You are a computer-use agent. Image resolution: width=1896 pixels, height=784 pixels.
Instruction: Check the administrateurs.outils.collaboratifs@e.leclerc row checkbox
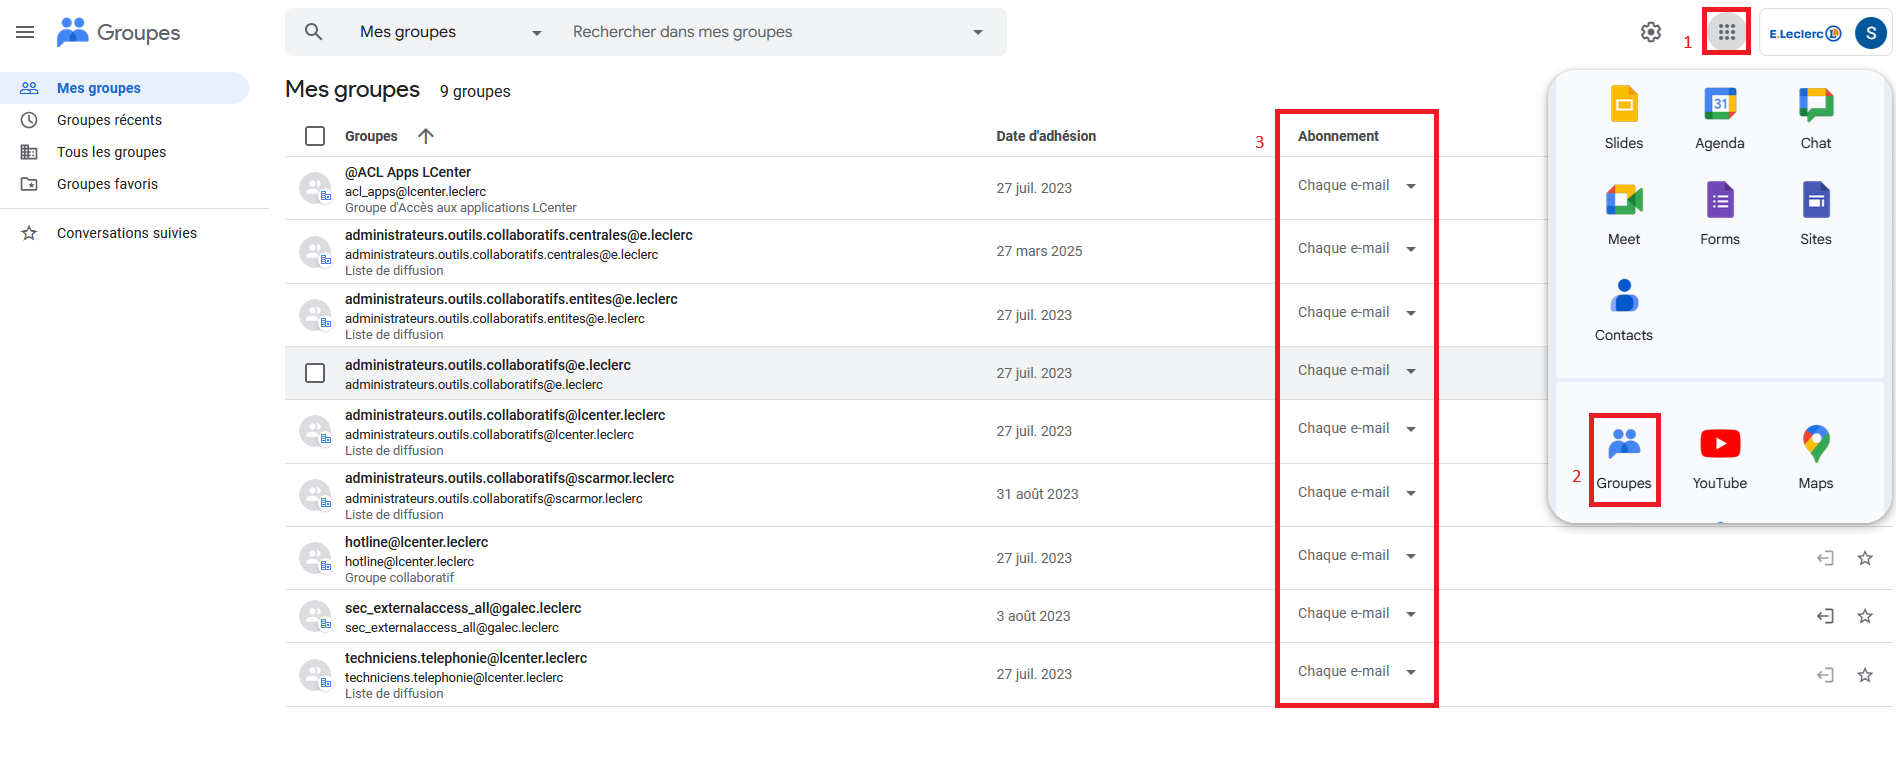[x=315, y=373]
